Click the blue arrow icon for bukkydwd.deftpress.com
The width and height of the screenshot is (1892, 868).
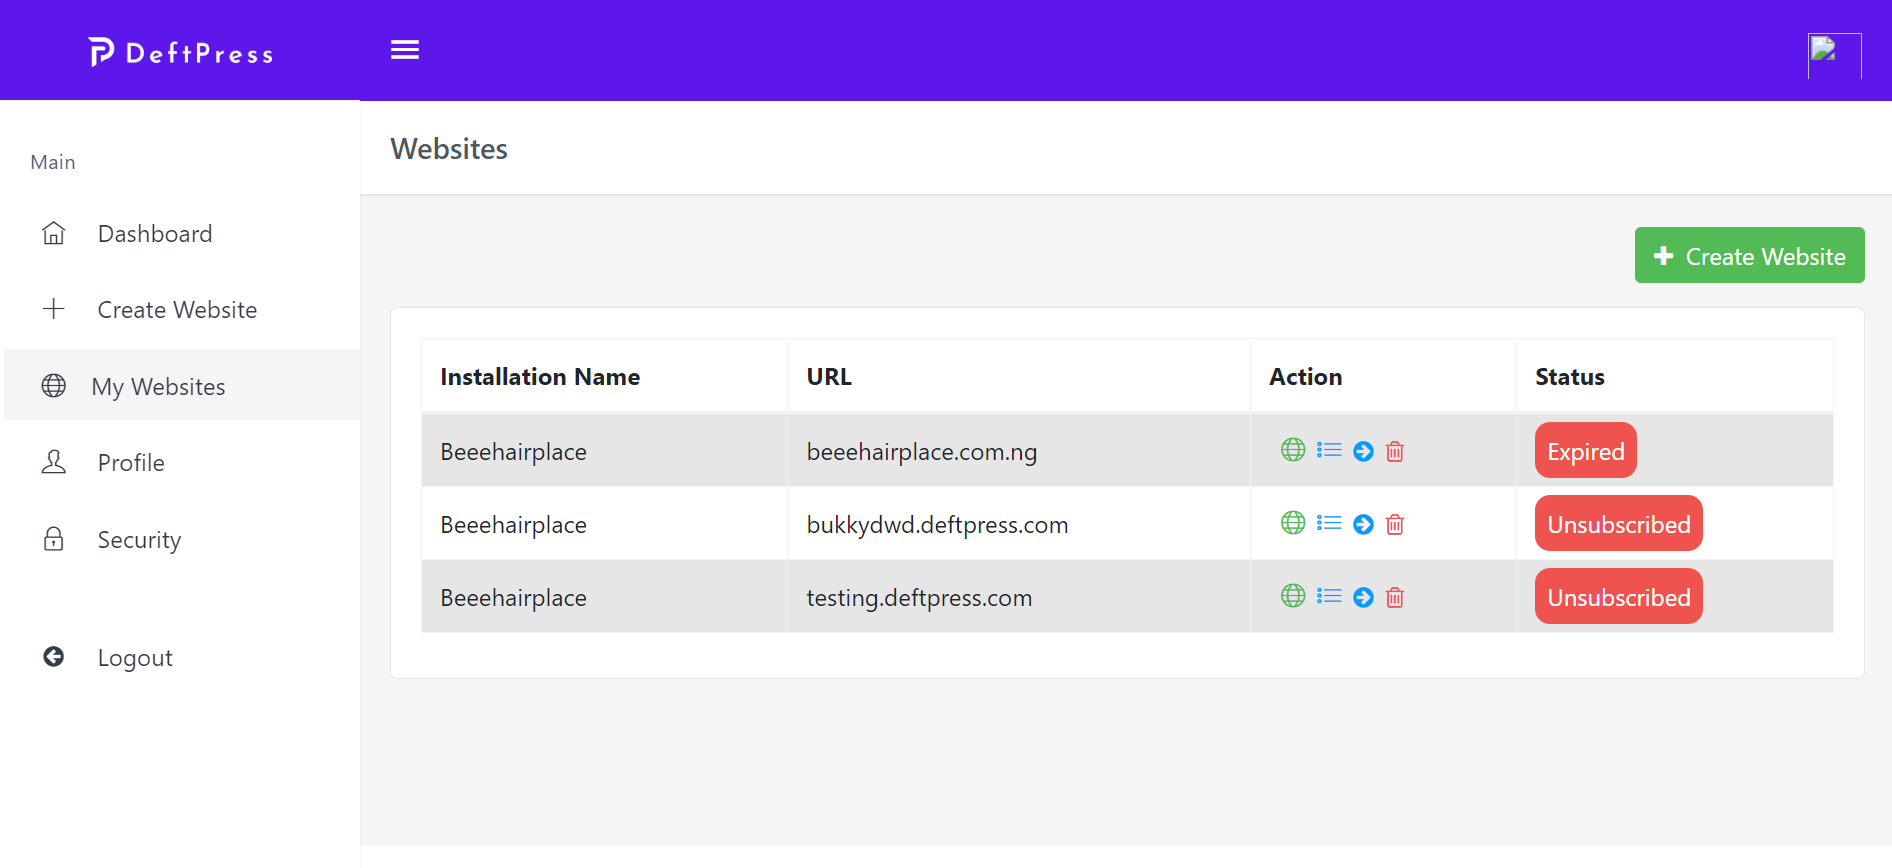(1363, 524)
